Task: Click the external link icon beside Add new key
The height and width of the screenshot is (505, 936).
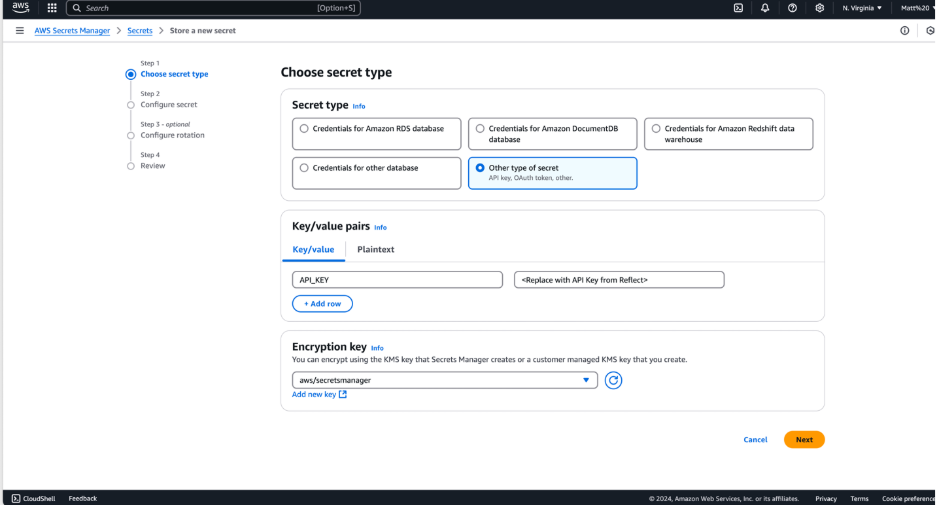Action: (x=343, y=394)
